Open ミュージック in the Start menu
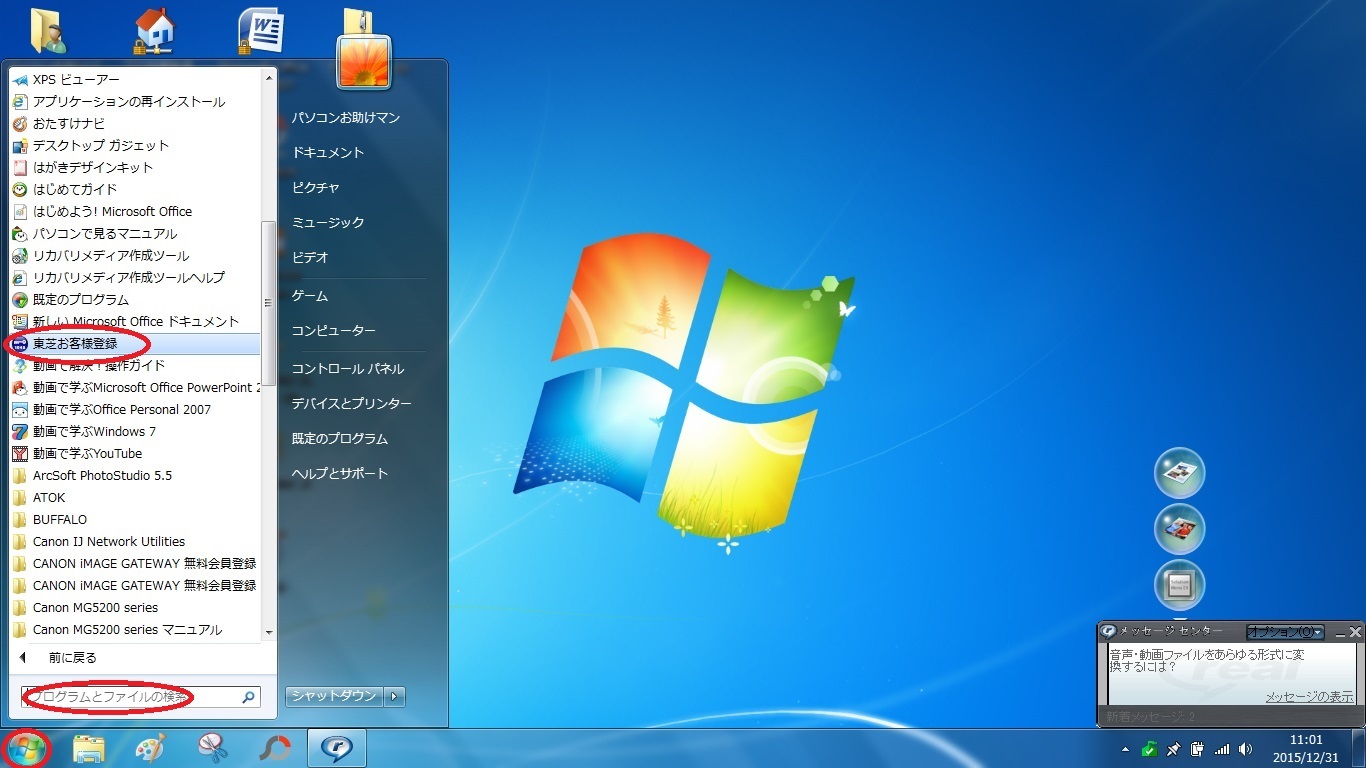 328,223
